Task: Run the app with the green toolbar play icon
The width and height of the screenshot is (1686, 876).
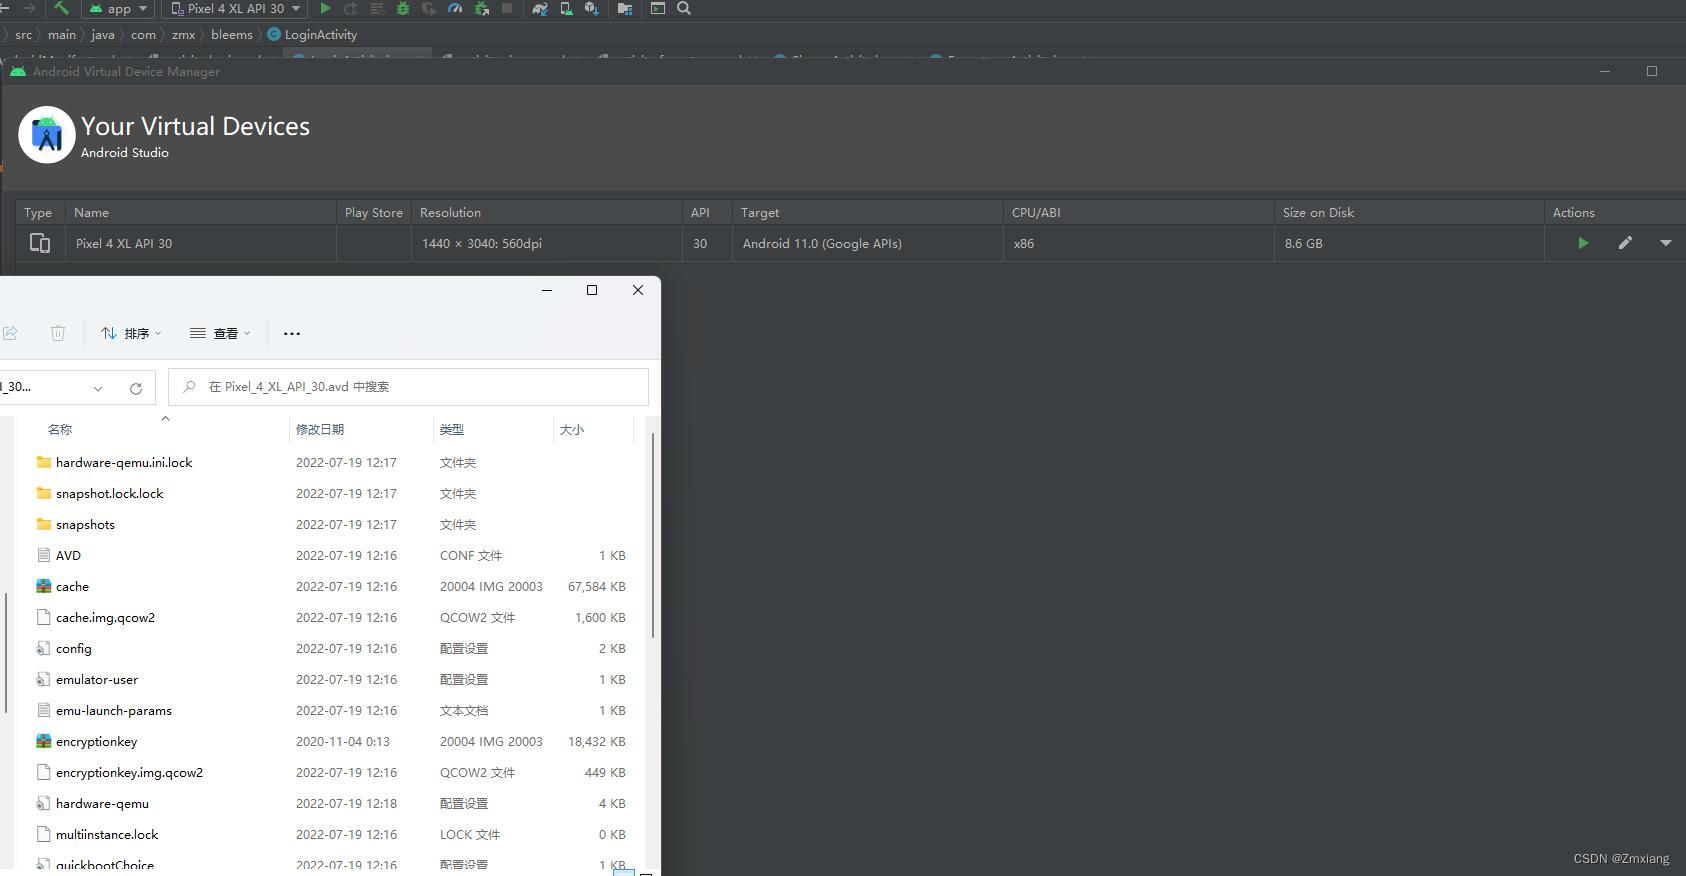Action: [x=325, y=8]
